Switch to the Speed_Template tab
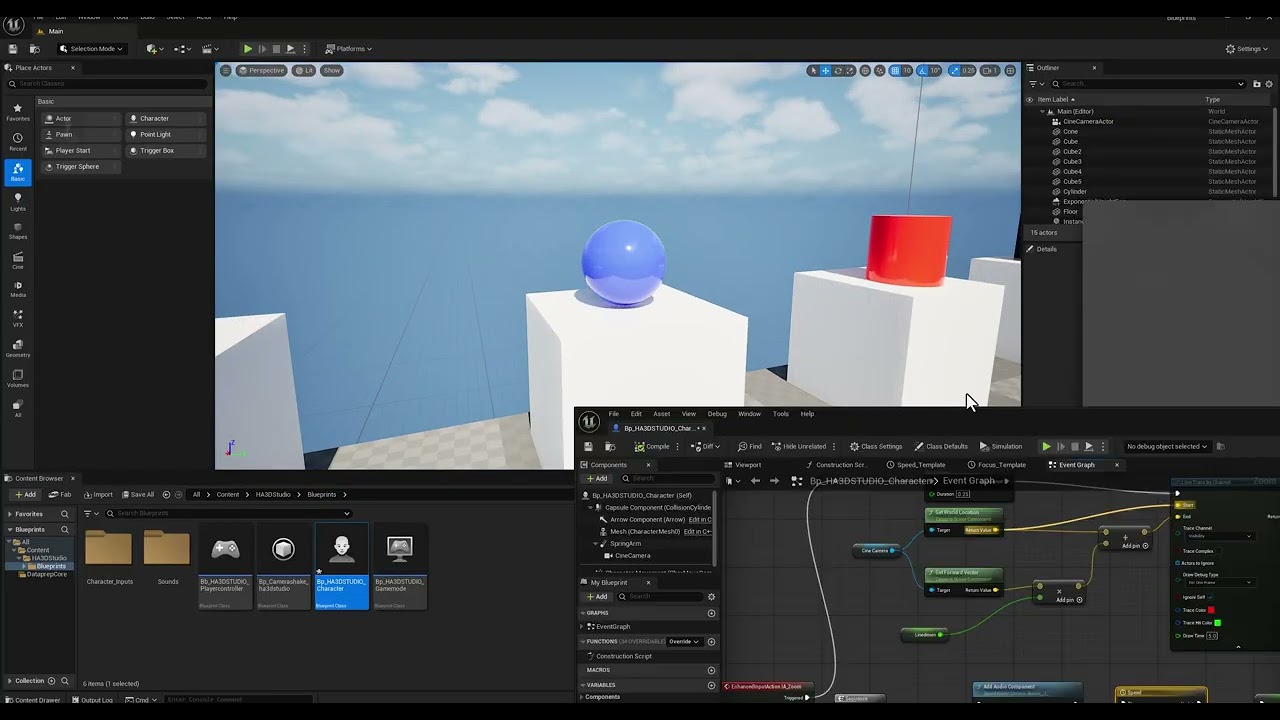 [x=916, y=465]
